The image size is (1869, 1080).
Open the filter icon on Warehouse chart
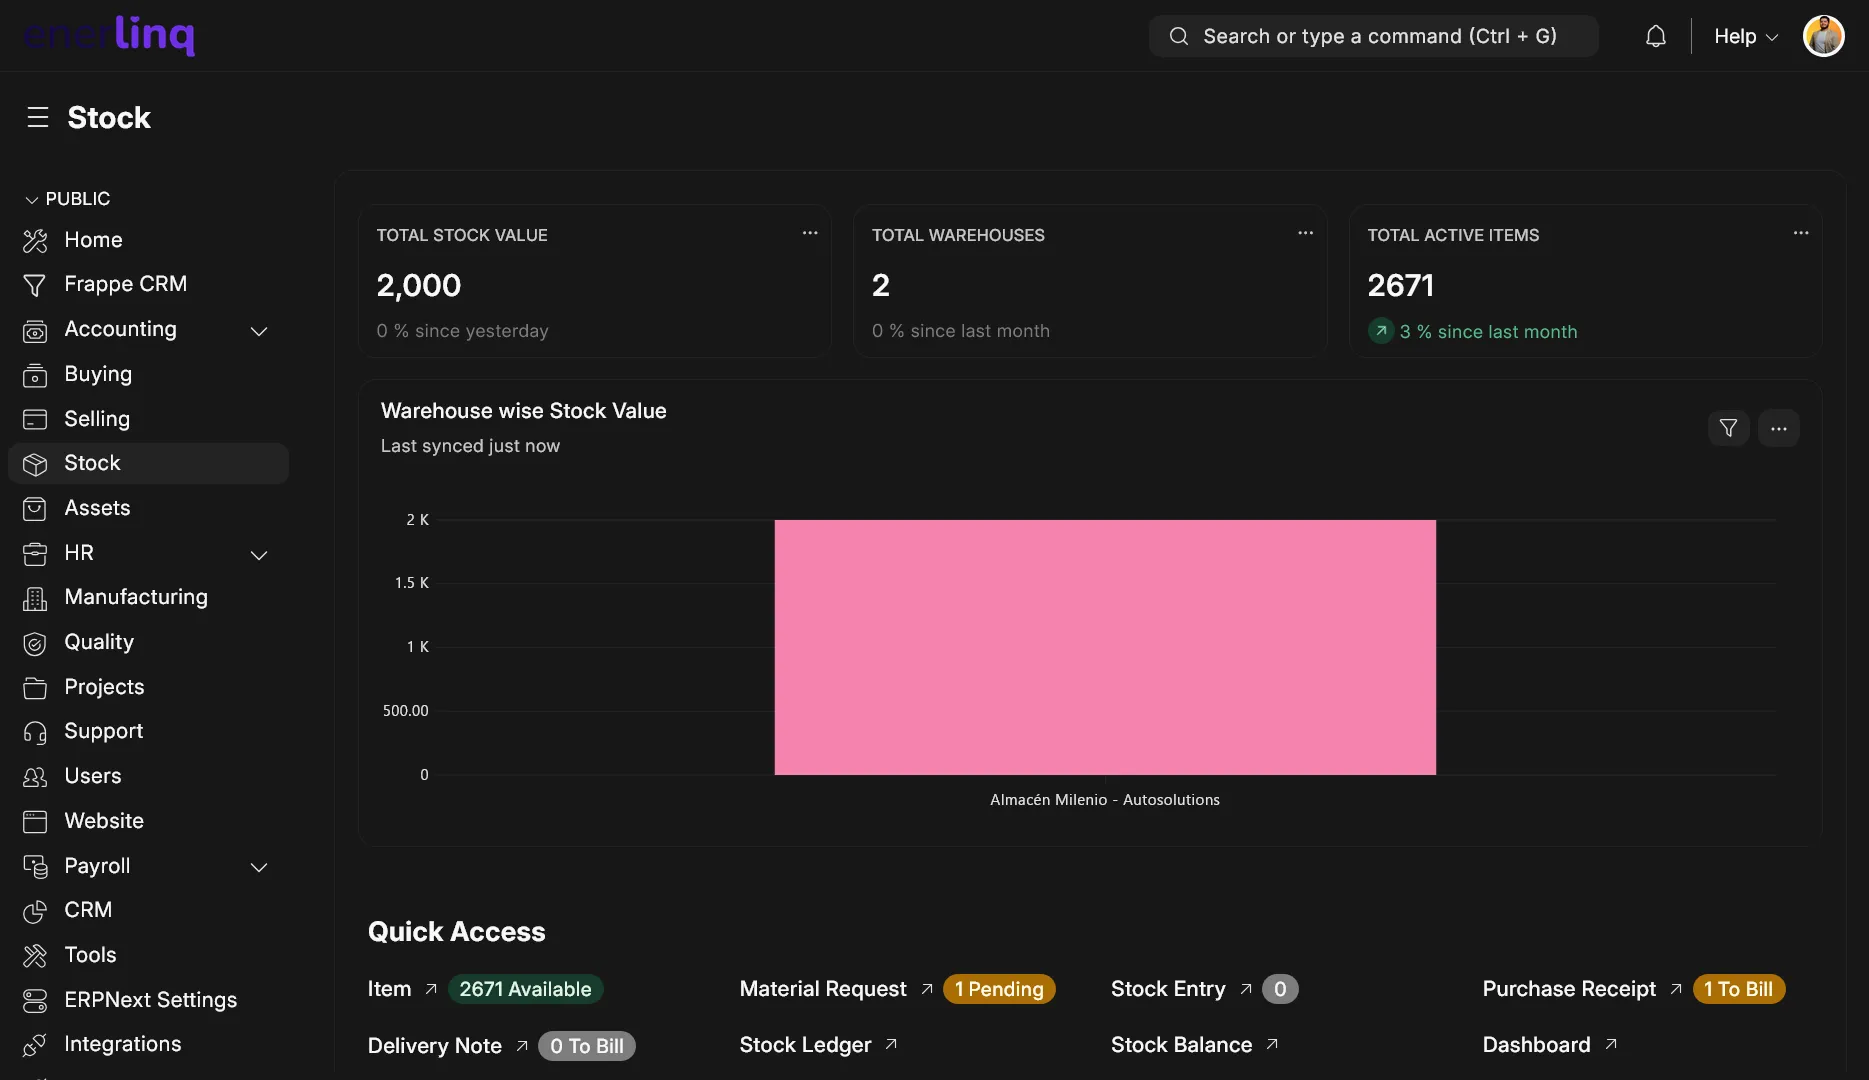pyautogui.click(x=1728, y=428)
